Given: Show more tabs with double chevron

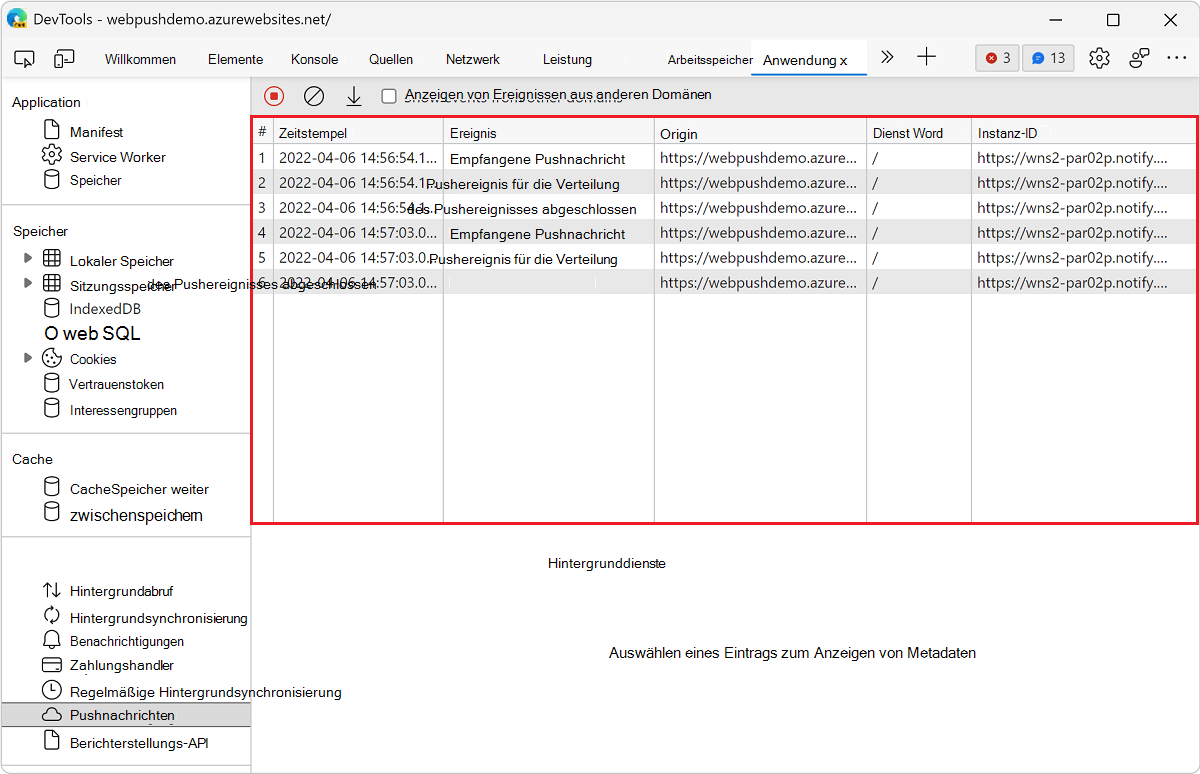Looking at the screenshot, I should pyautogui.click(x=886, y=57).
